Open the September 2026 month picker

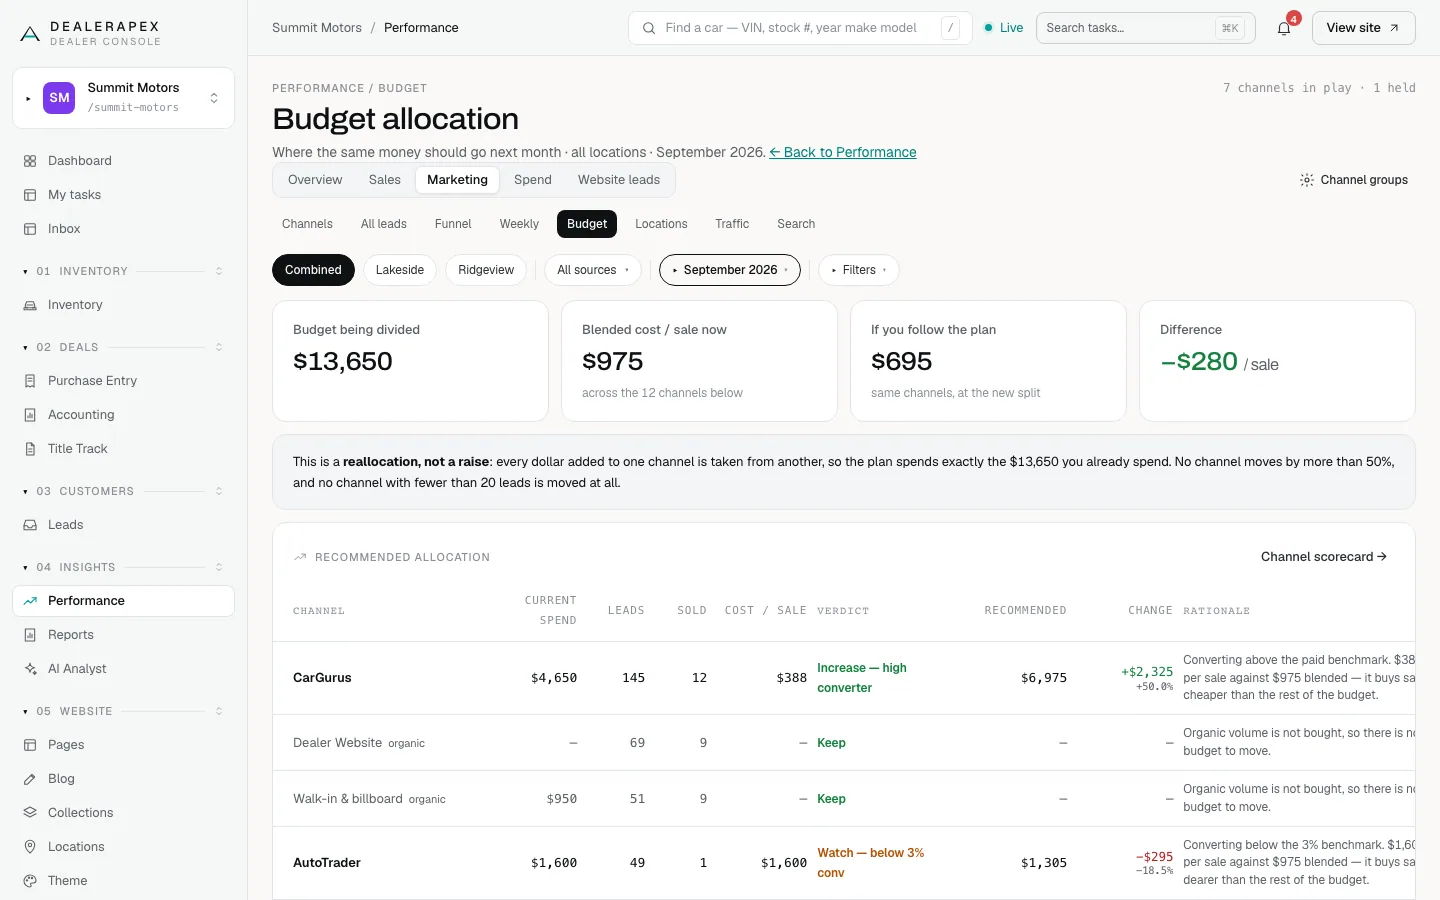click(x=730, y=270)
